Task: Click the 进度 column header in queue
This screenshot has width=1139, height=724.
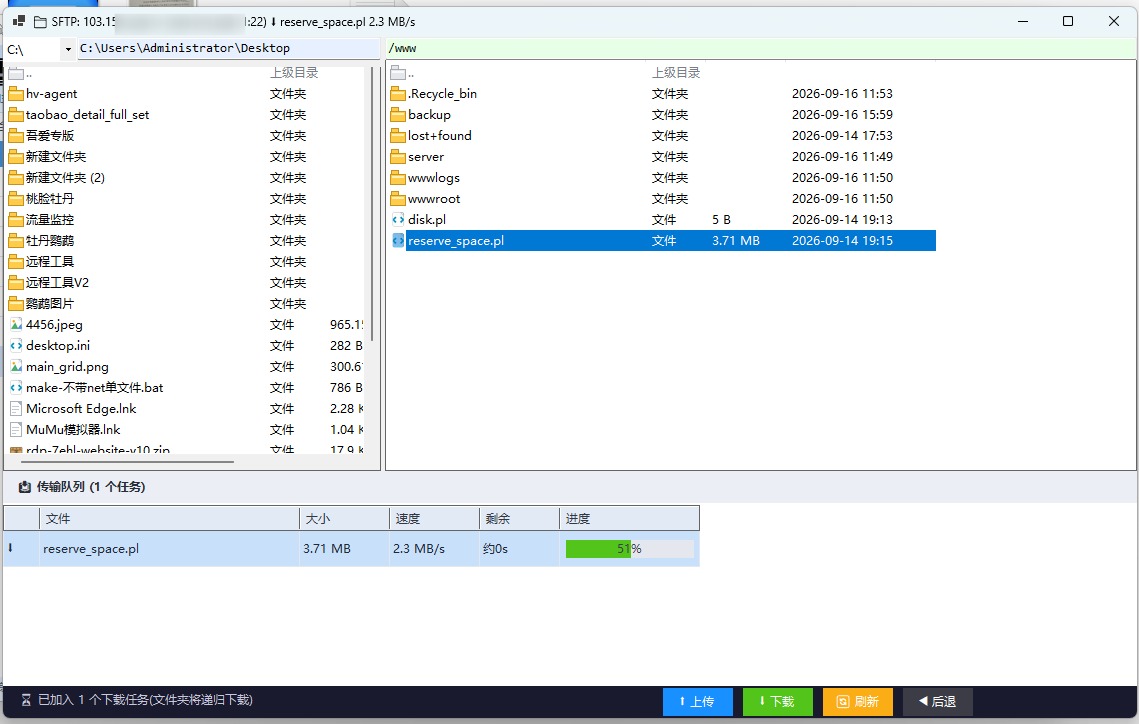Action: click(x=629, y=518)
